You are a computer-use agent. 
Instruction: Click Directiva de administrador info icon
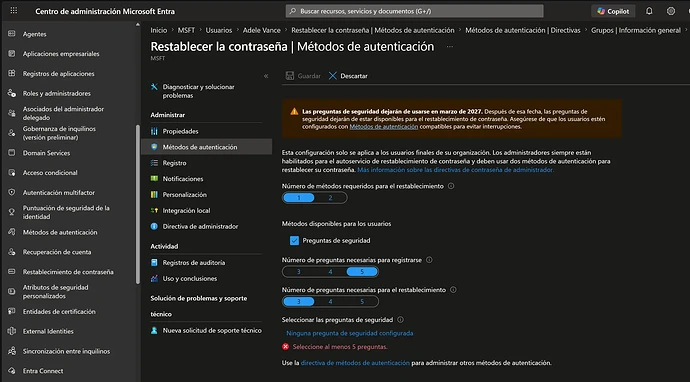(154, 226)
